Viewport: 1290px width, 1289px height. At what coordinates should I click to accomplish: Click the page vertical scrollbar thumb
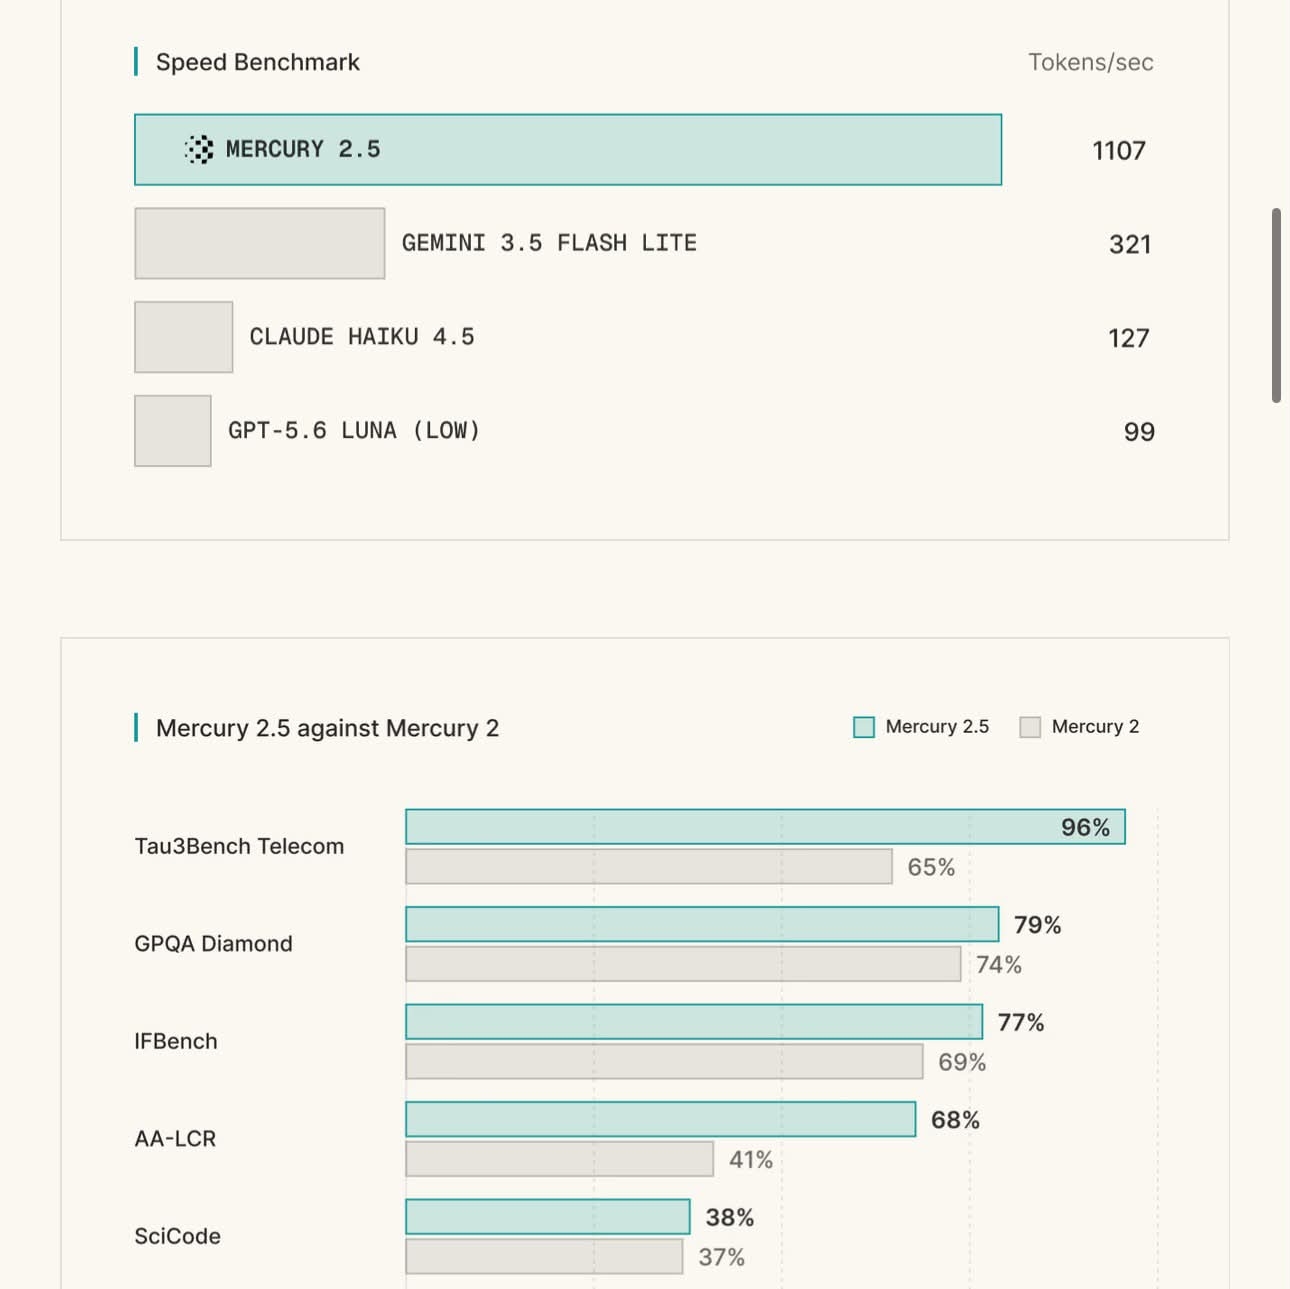click(1276, 305)
